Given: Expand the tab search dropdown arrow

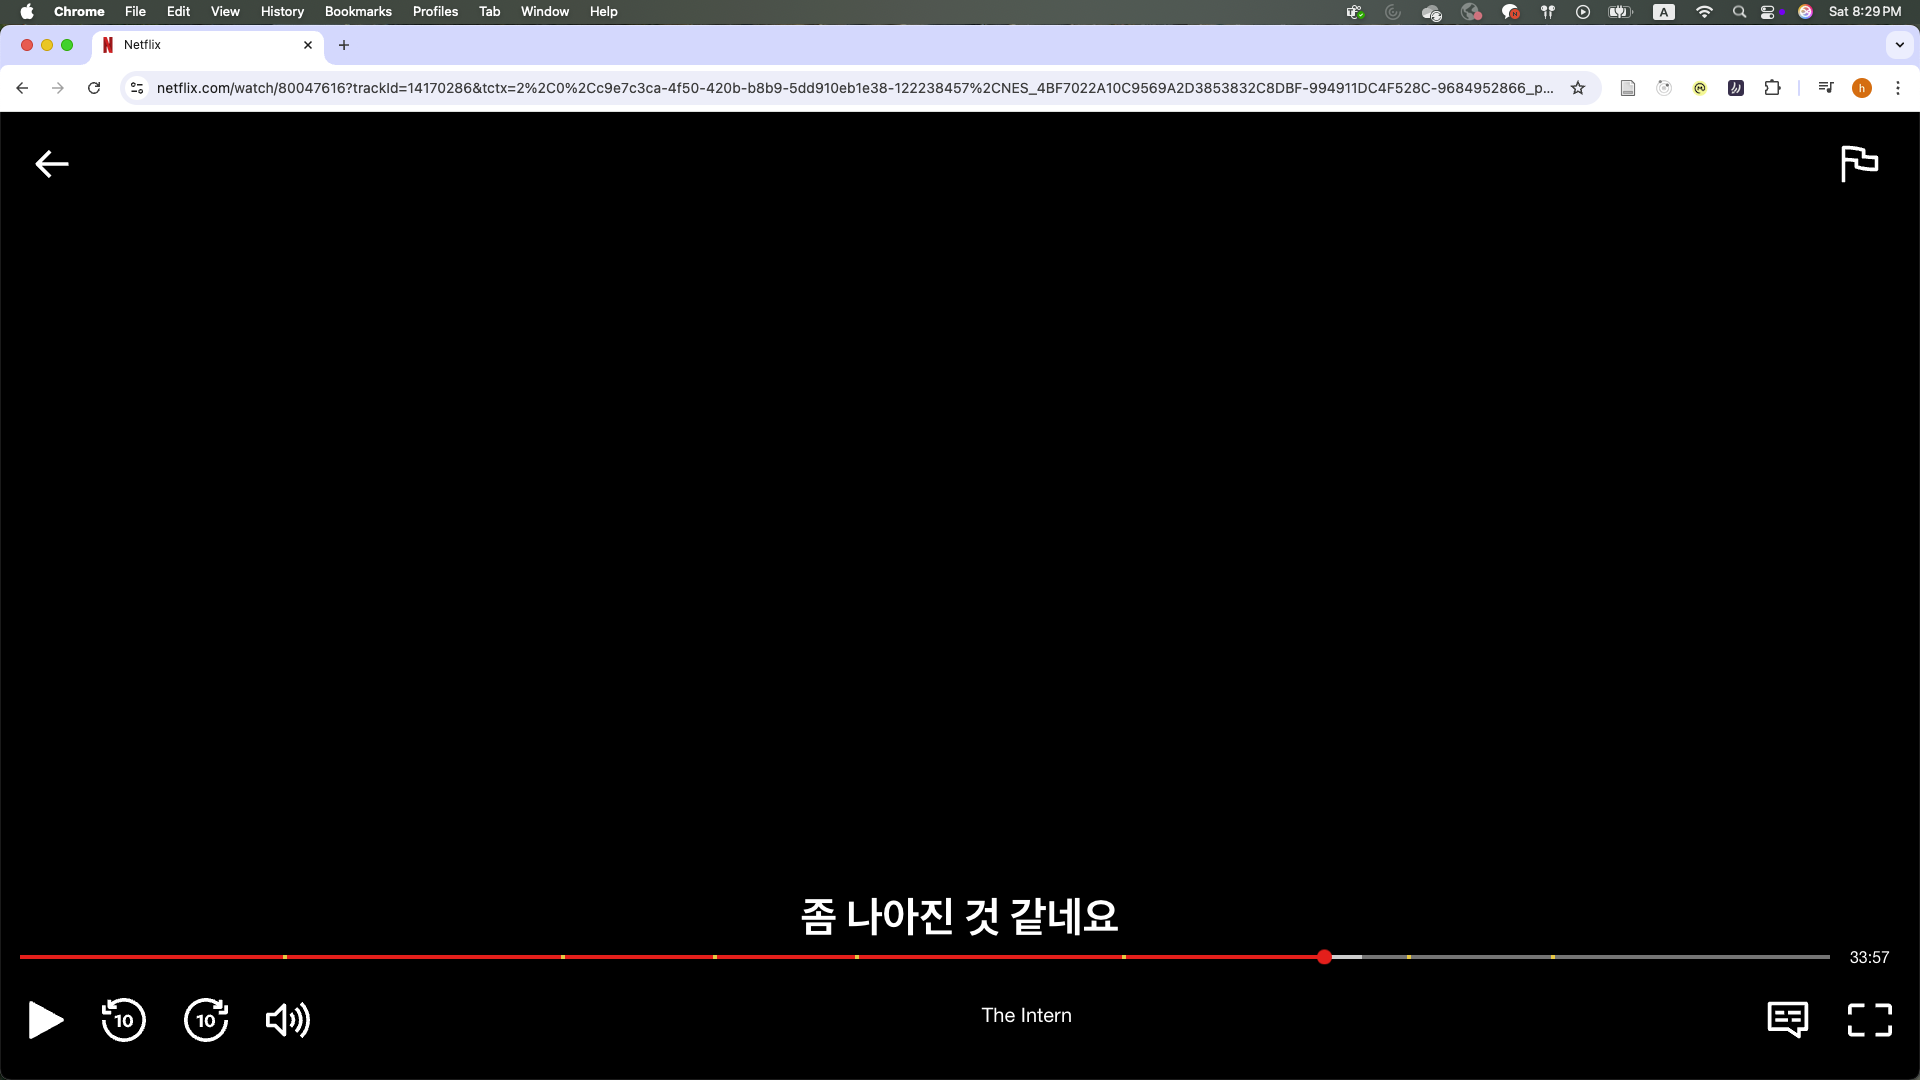Looking at the screenshot, I should click(x=1899, y=45).
